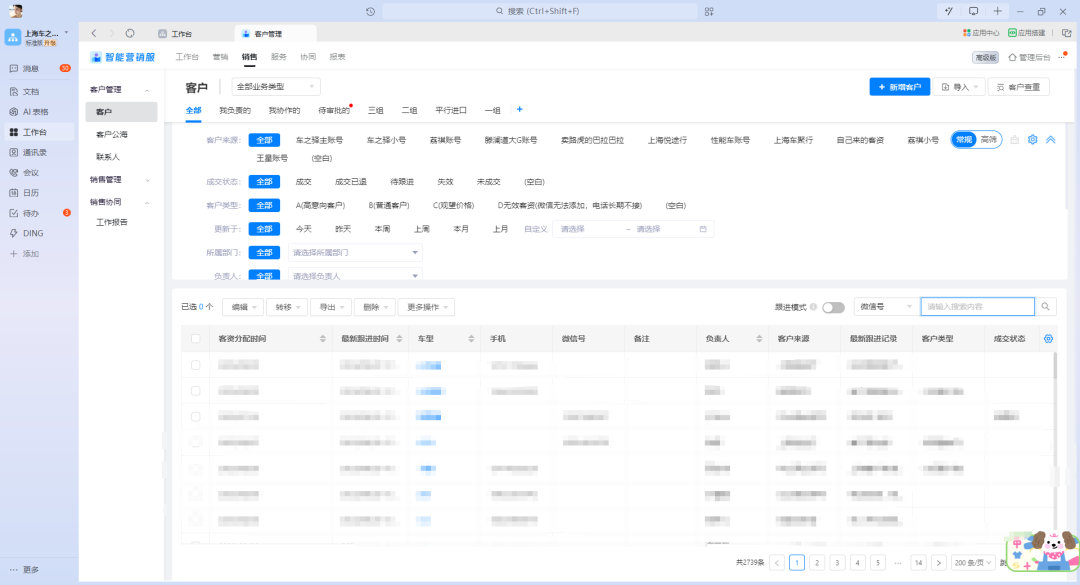Open the 请选择所属部门 dropdown
Image resolution: width=1080 pixels, height=585 pixels.
tap(355, 253)
